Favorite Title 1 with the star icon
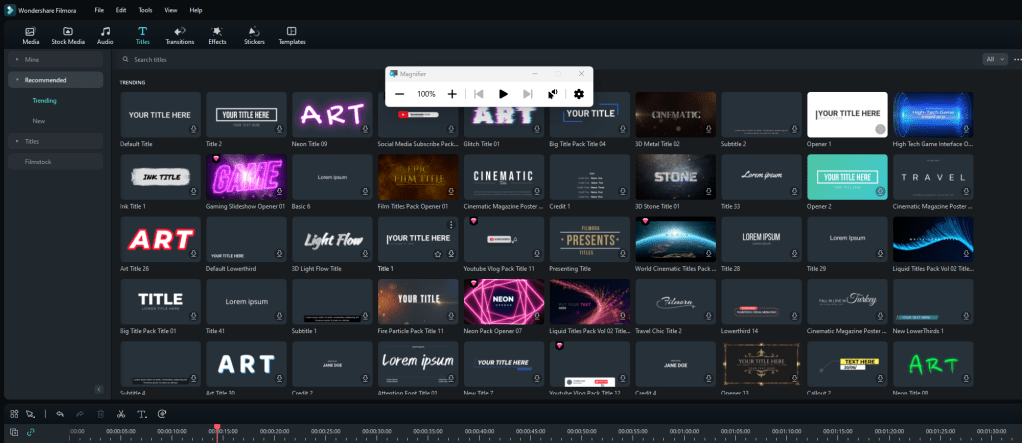Screen dimensions: 1022x443 pyautogui.click(x=438, y=254)
